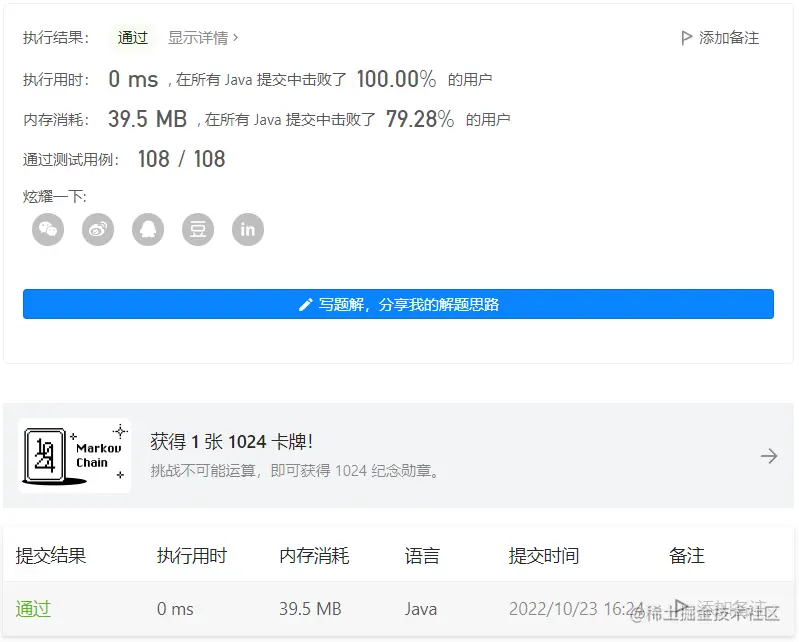Screen dimensions: 799x642
Task: Click the 提交结果 column header
Action: point(50,555)
